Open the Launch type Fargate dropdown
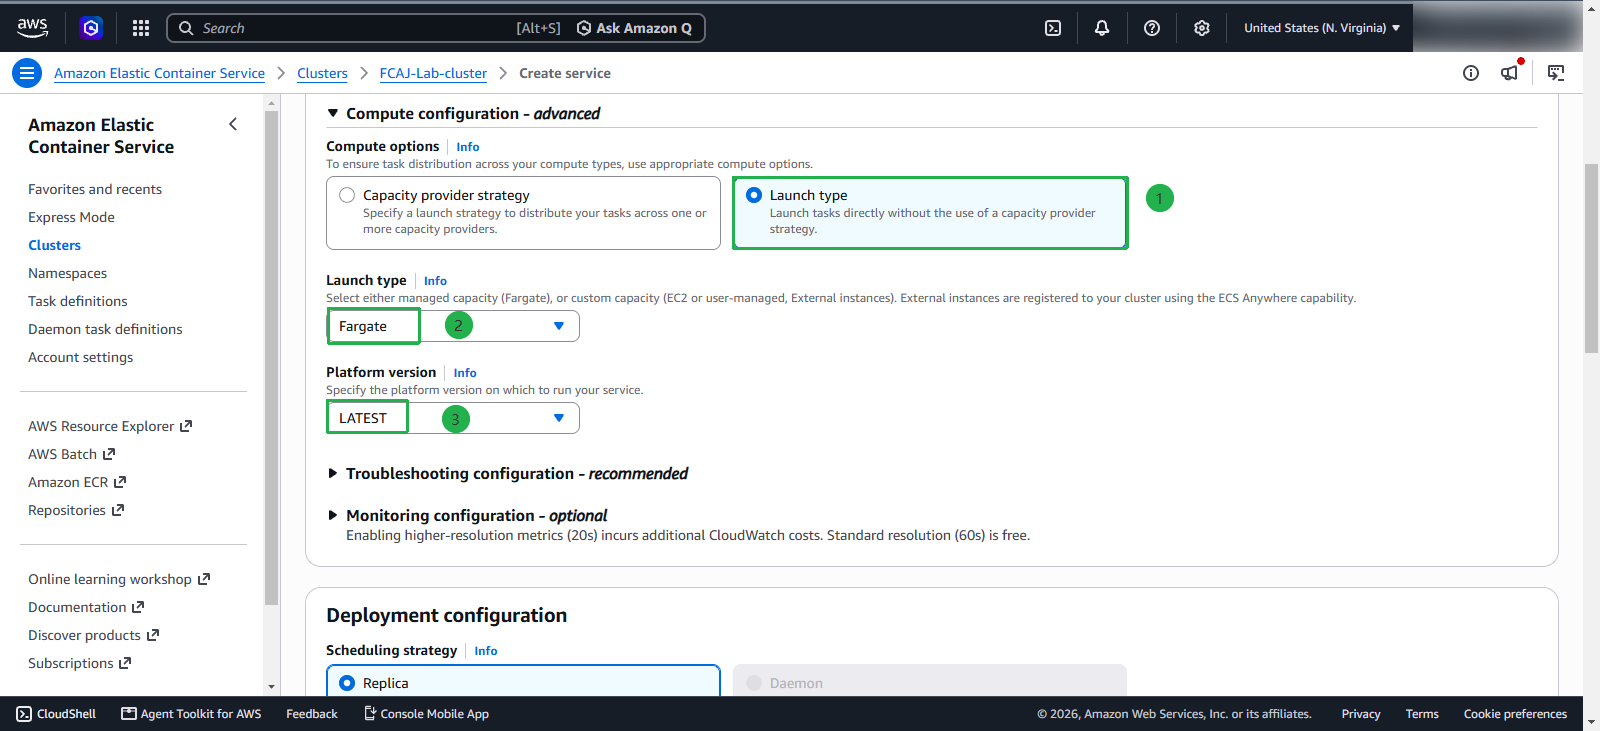The width and height of the screenshot is (1600, 731). tap(453, 326)
